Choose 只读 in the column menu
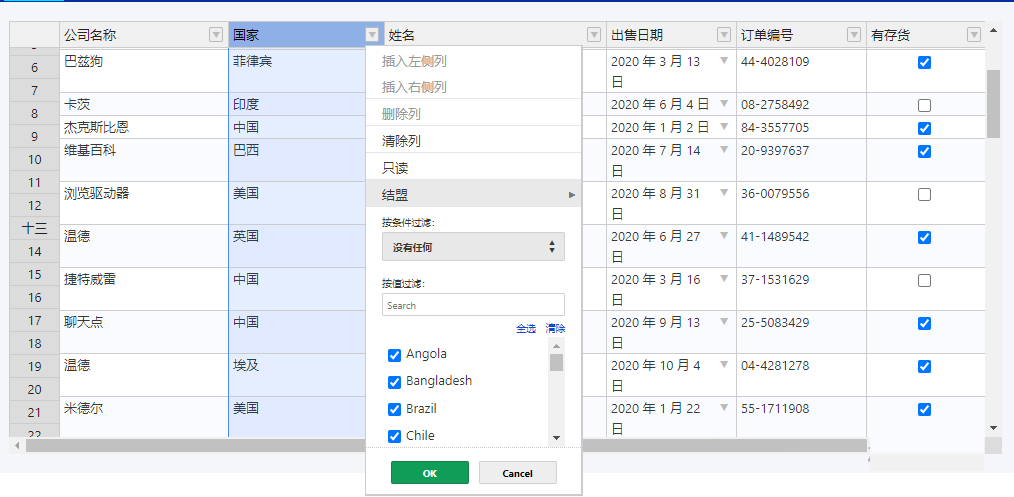The image size is (1014, 497). click(396, 168)
